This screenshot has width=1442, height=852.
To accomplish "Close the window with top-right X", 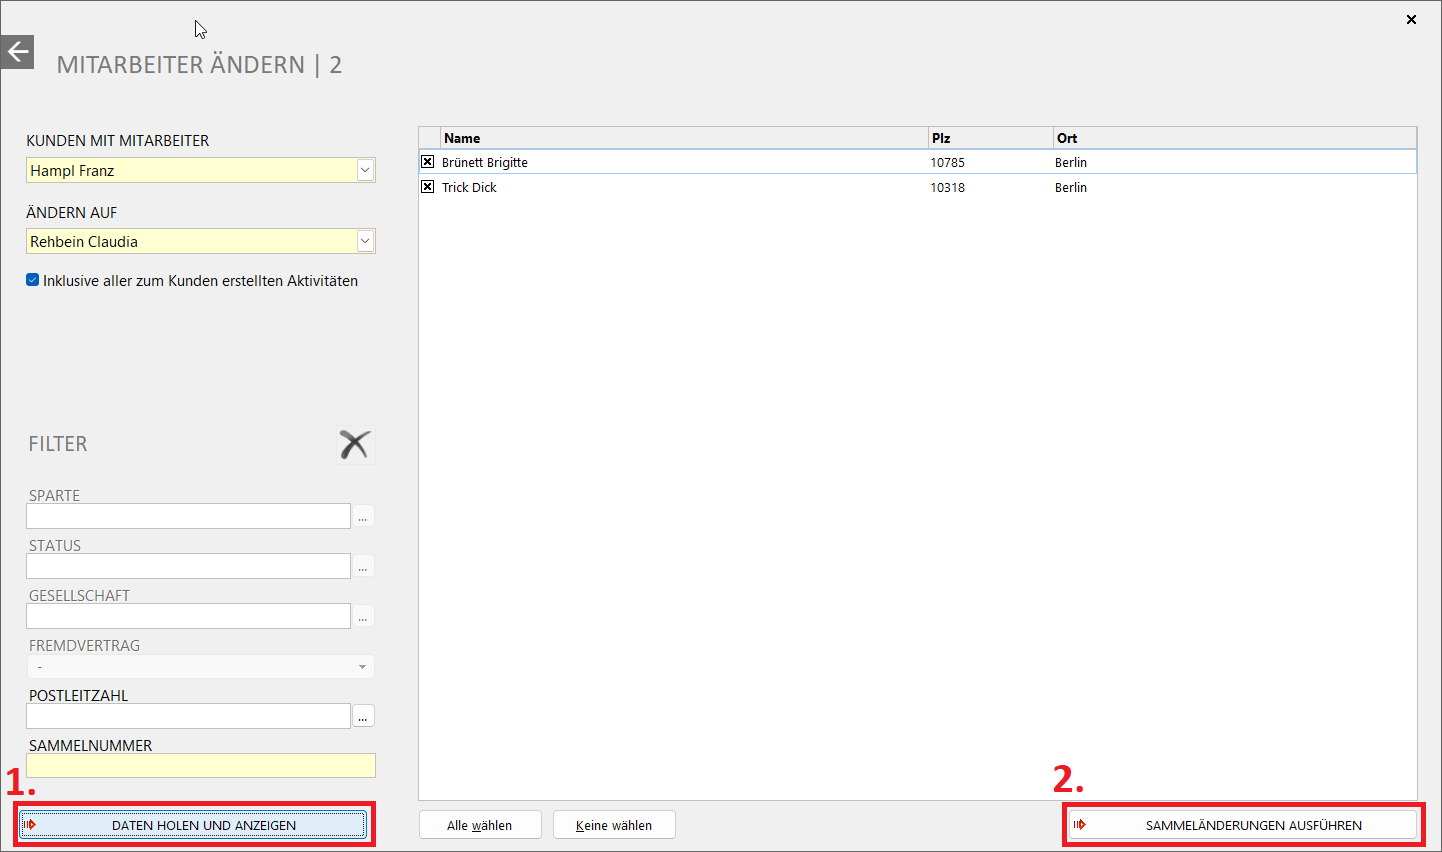I will pos(1411,19).
